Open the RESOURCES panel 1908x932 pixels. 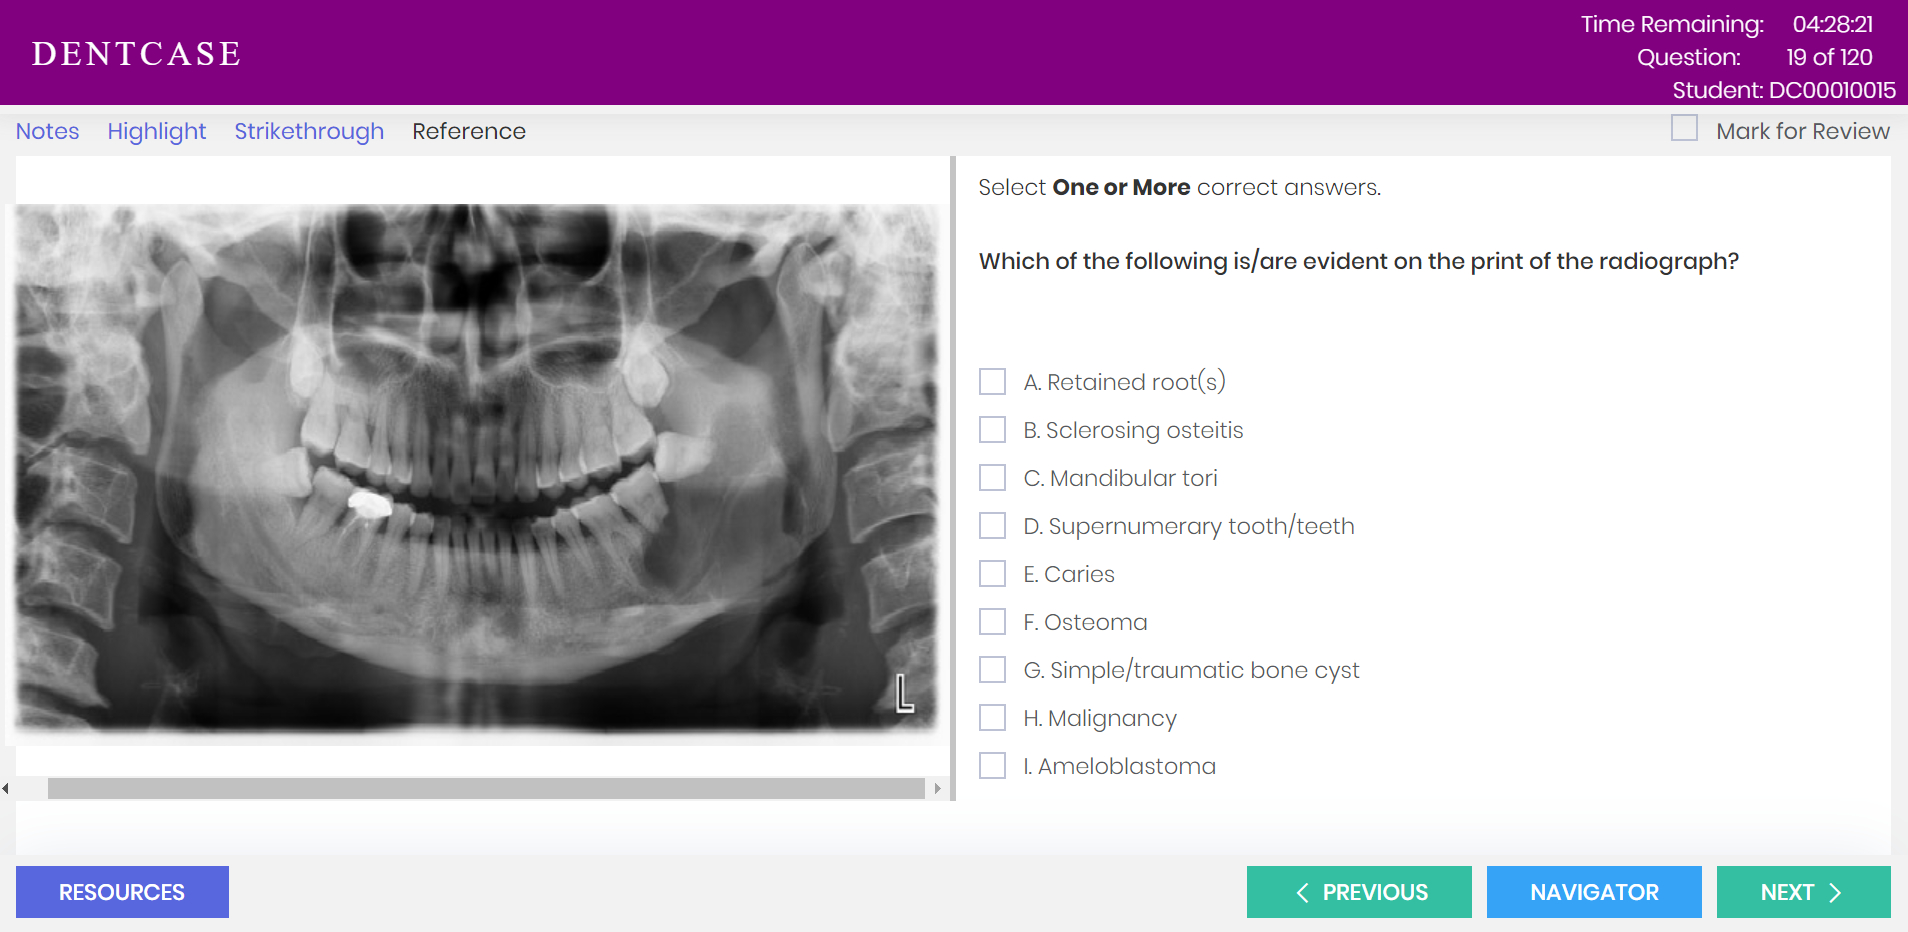pos(122,892)
